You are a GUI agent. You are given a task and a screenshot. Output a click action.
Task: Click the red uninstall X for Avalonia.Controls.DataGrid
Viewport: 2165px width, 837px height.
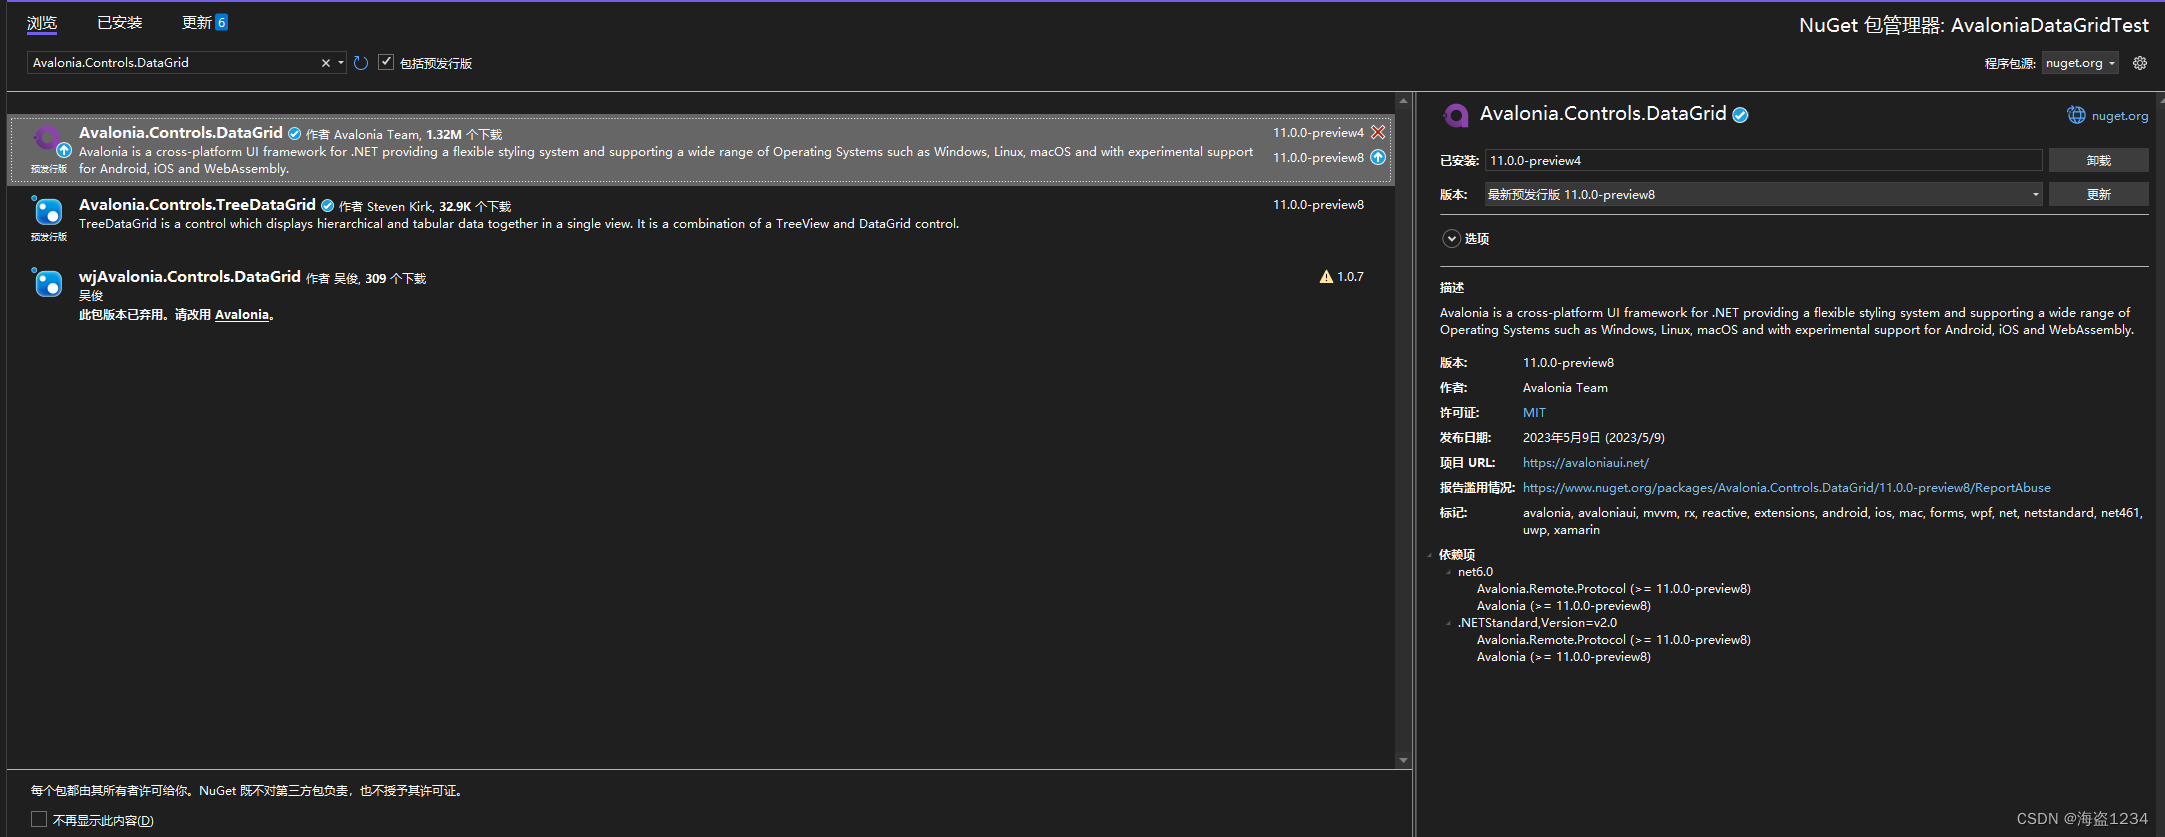click(1378, 132)
